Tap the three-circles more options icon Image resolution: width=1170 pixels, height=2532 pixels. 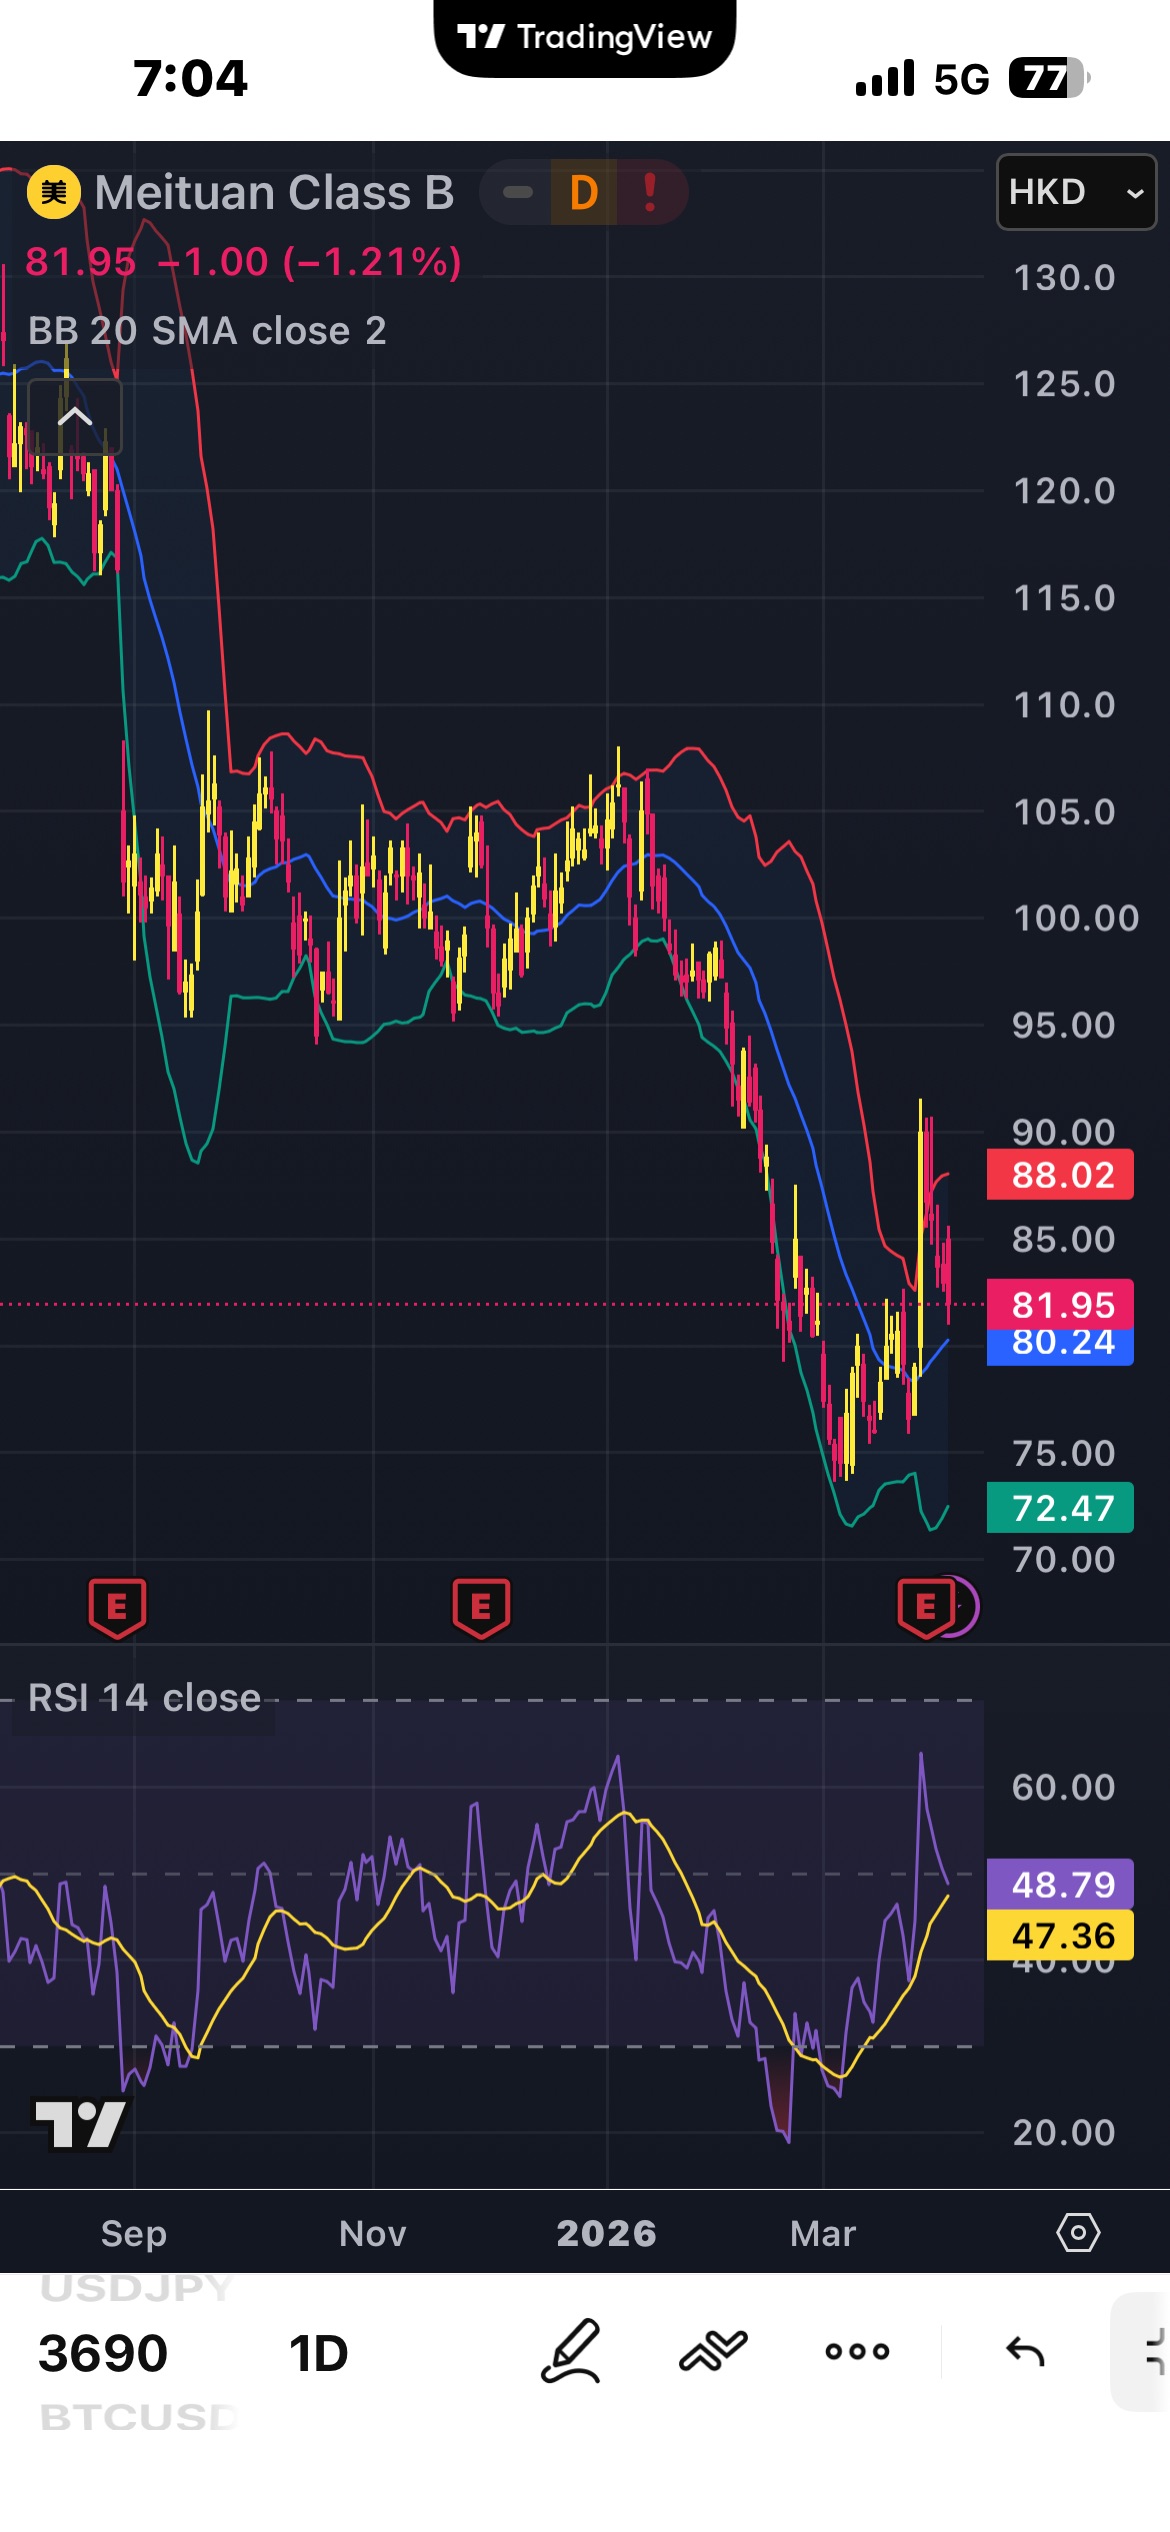(x=857, y=2351)
